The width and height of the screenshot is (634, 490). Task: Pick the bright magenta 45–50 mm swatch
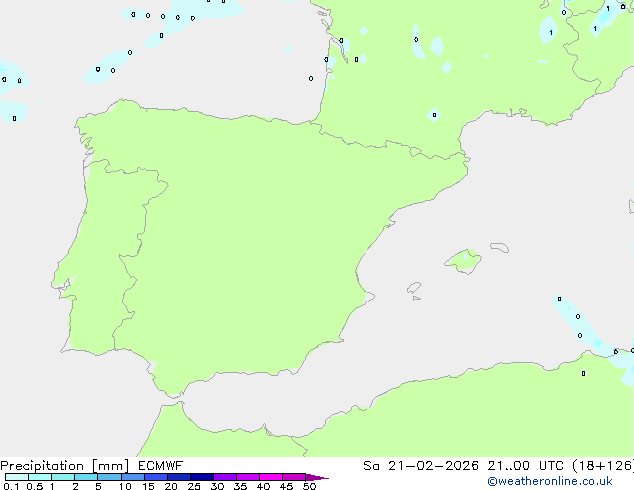pyautogui.click(x=294, y=478)
